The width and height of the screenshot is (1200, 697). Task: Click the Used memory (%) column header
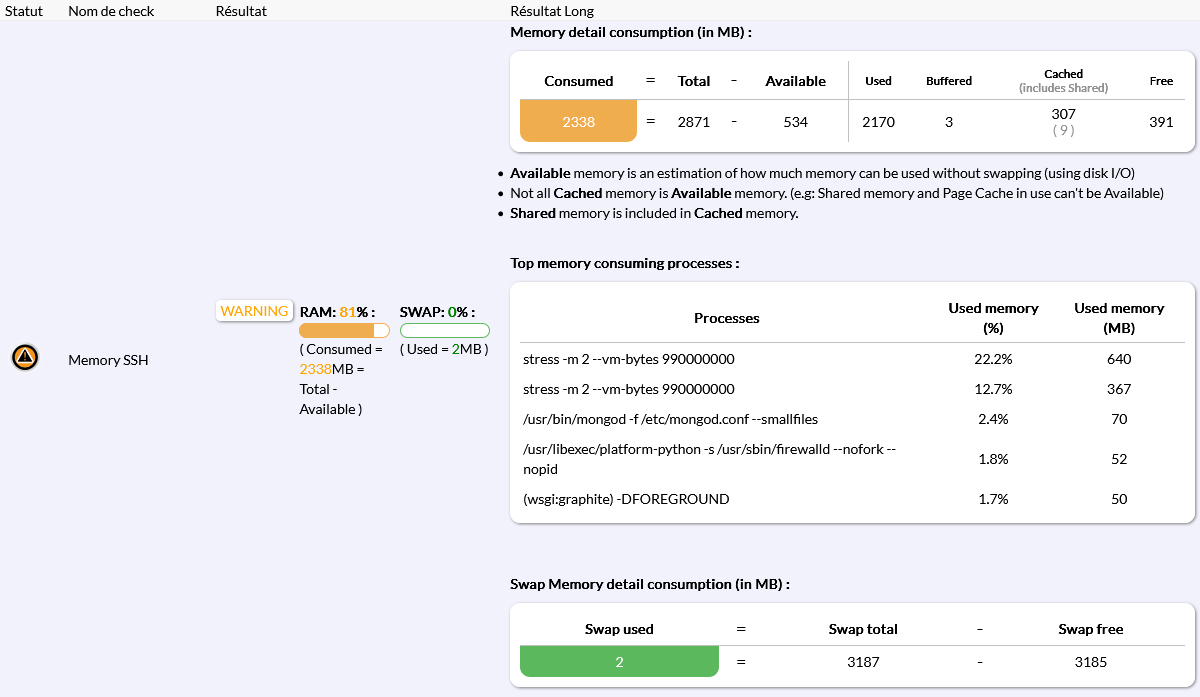tap(993, 318)
